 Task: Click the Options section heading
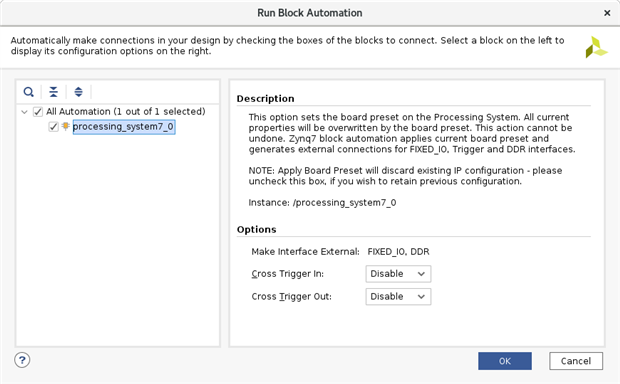coord(256,230)
